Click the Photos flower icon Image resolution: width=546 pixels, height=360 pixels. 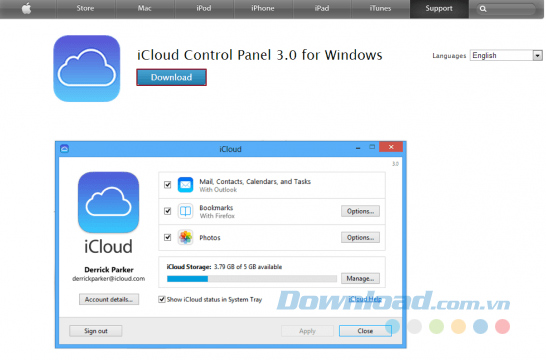point(186,237)
